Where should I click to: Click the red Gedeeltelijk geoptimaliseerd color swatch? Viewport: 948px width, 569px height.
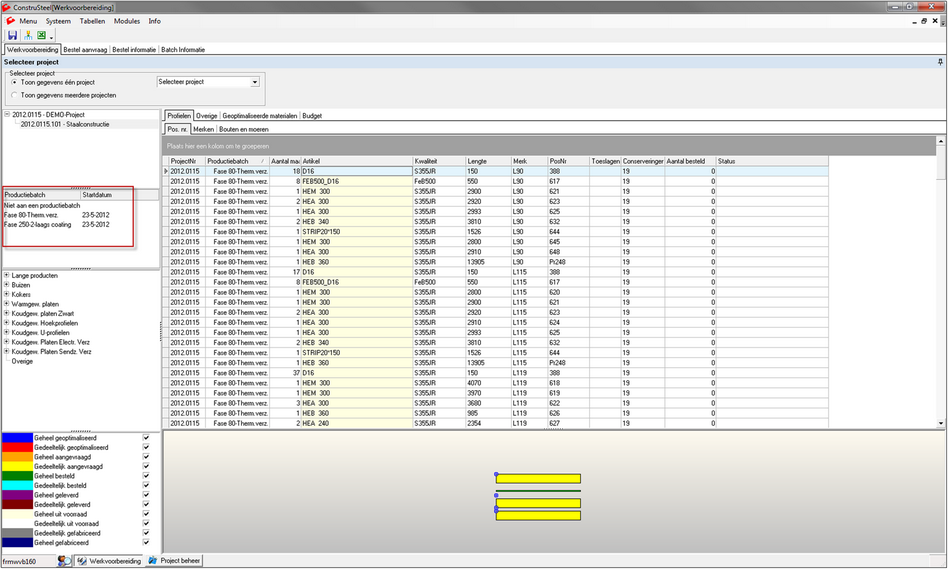18,447
